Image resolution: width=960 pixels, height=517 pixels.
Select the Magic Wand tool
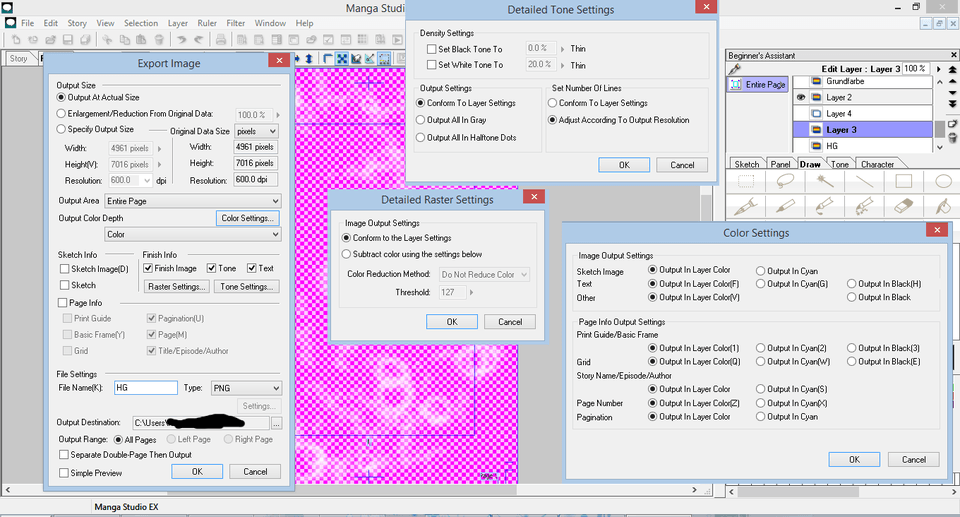(825, 181)
